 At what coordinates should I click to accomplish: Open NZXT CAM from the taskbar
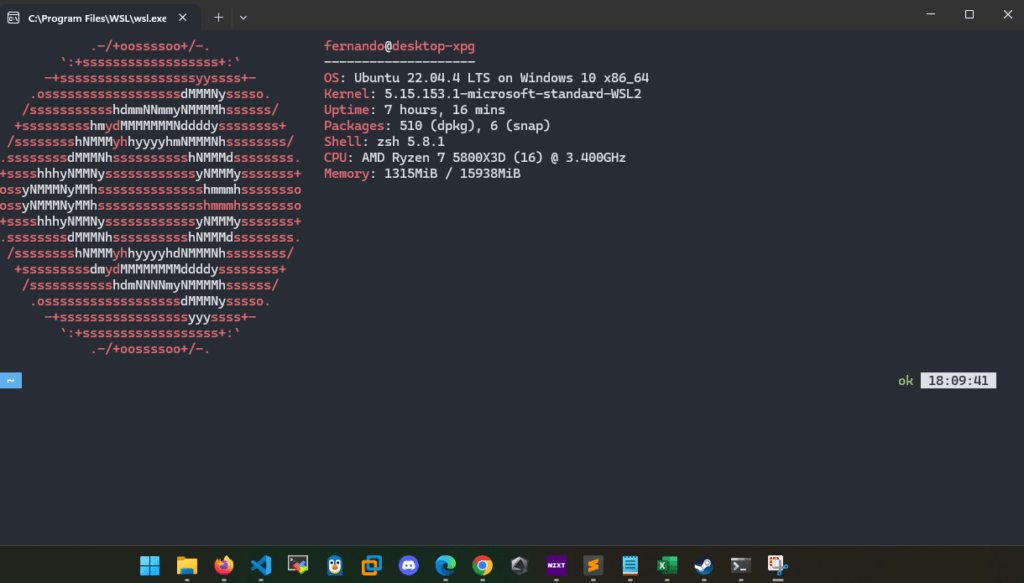[556, 566]
